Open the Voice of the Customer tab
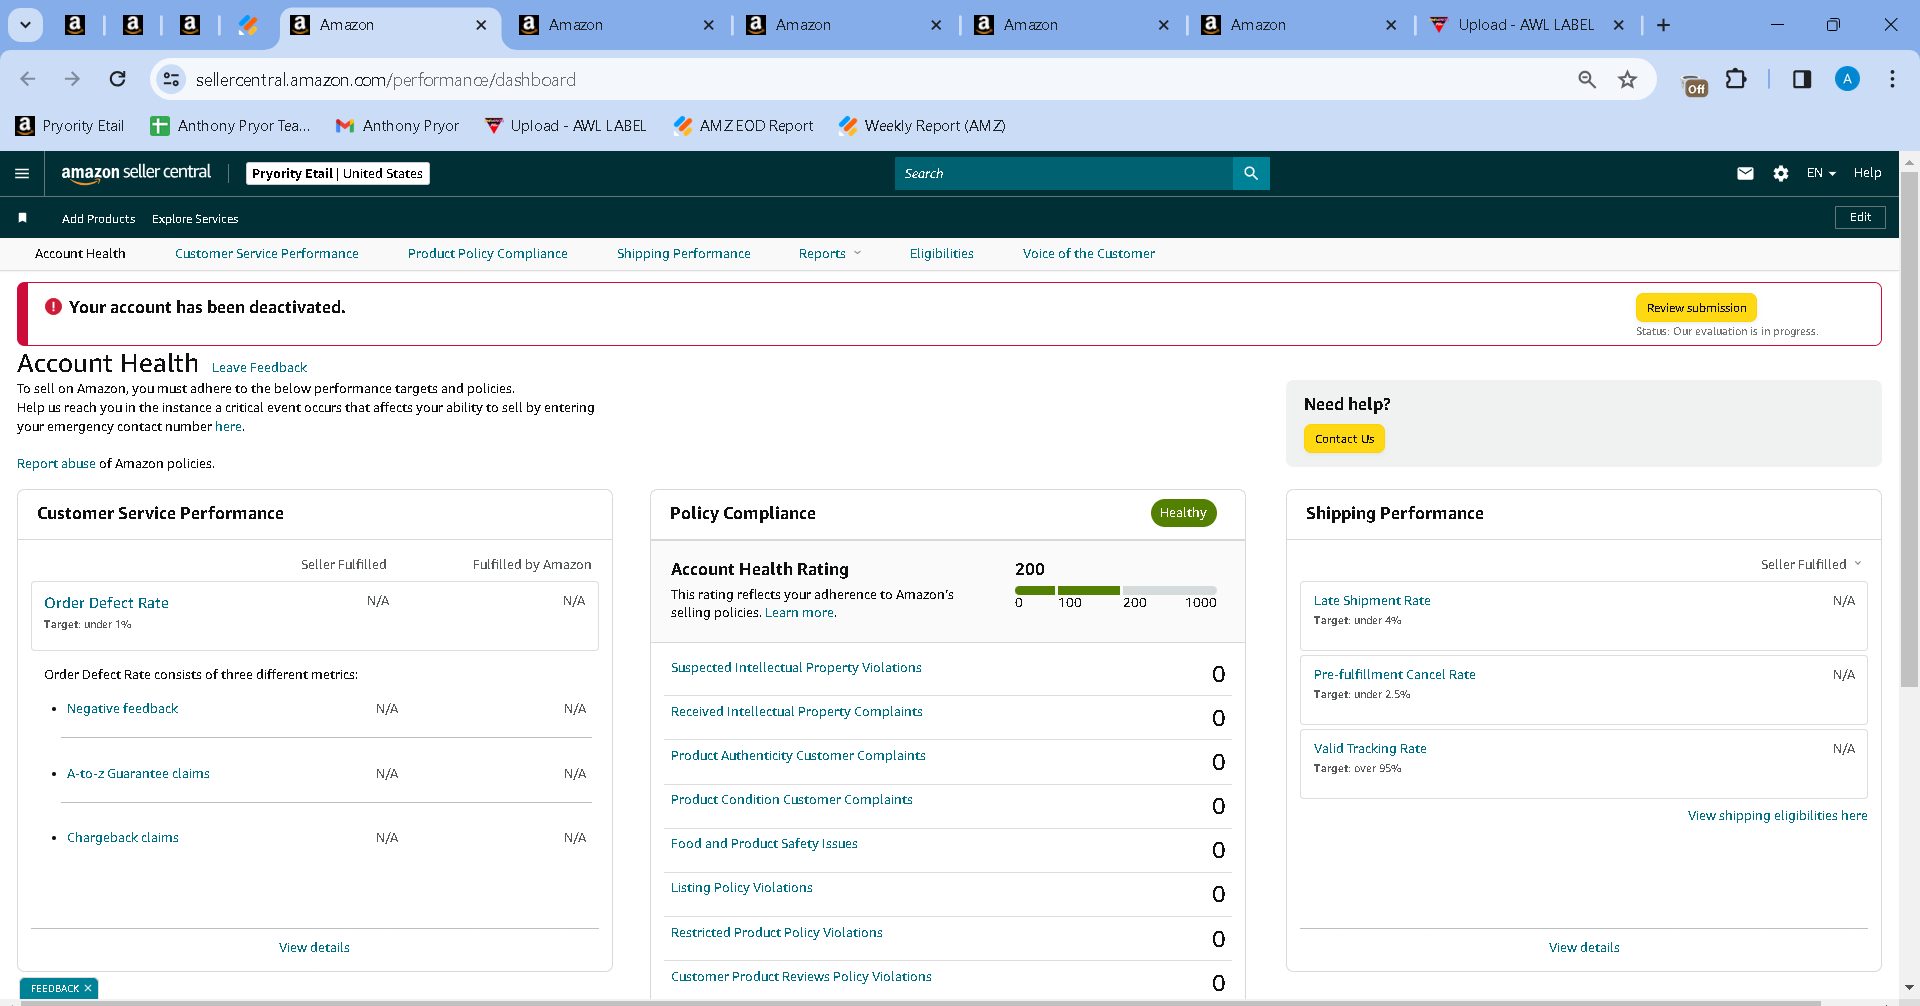 [1089, 253]
